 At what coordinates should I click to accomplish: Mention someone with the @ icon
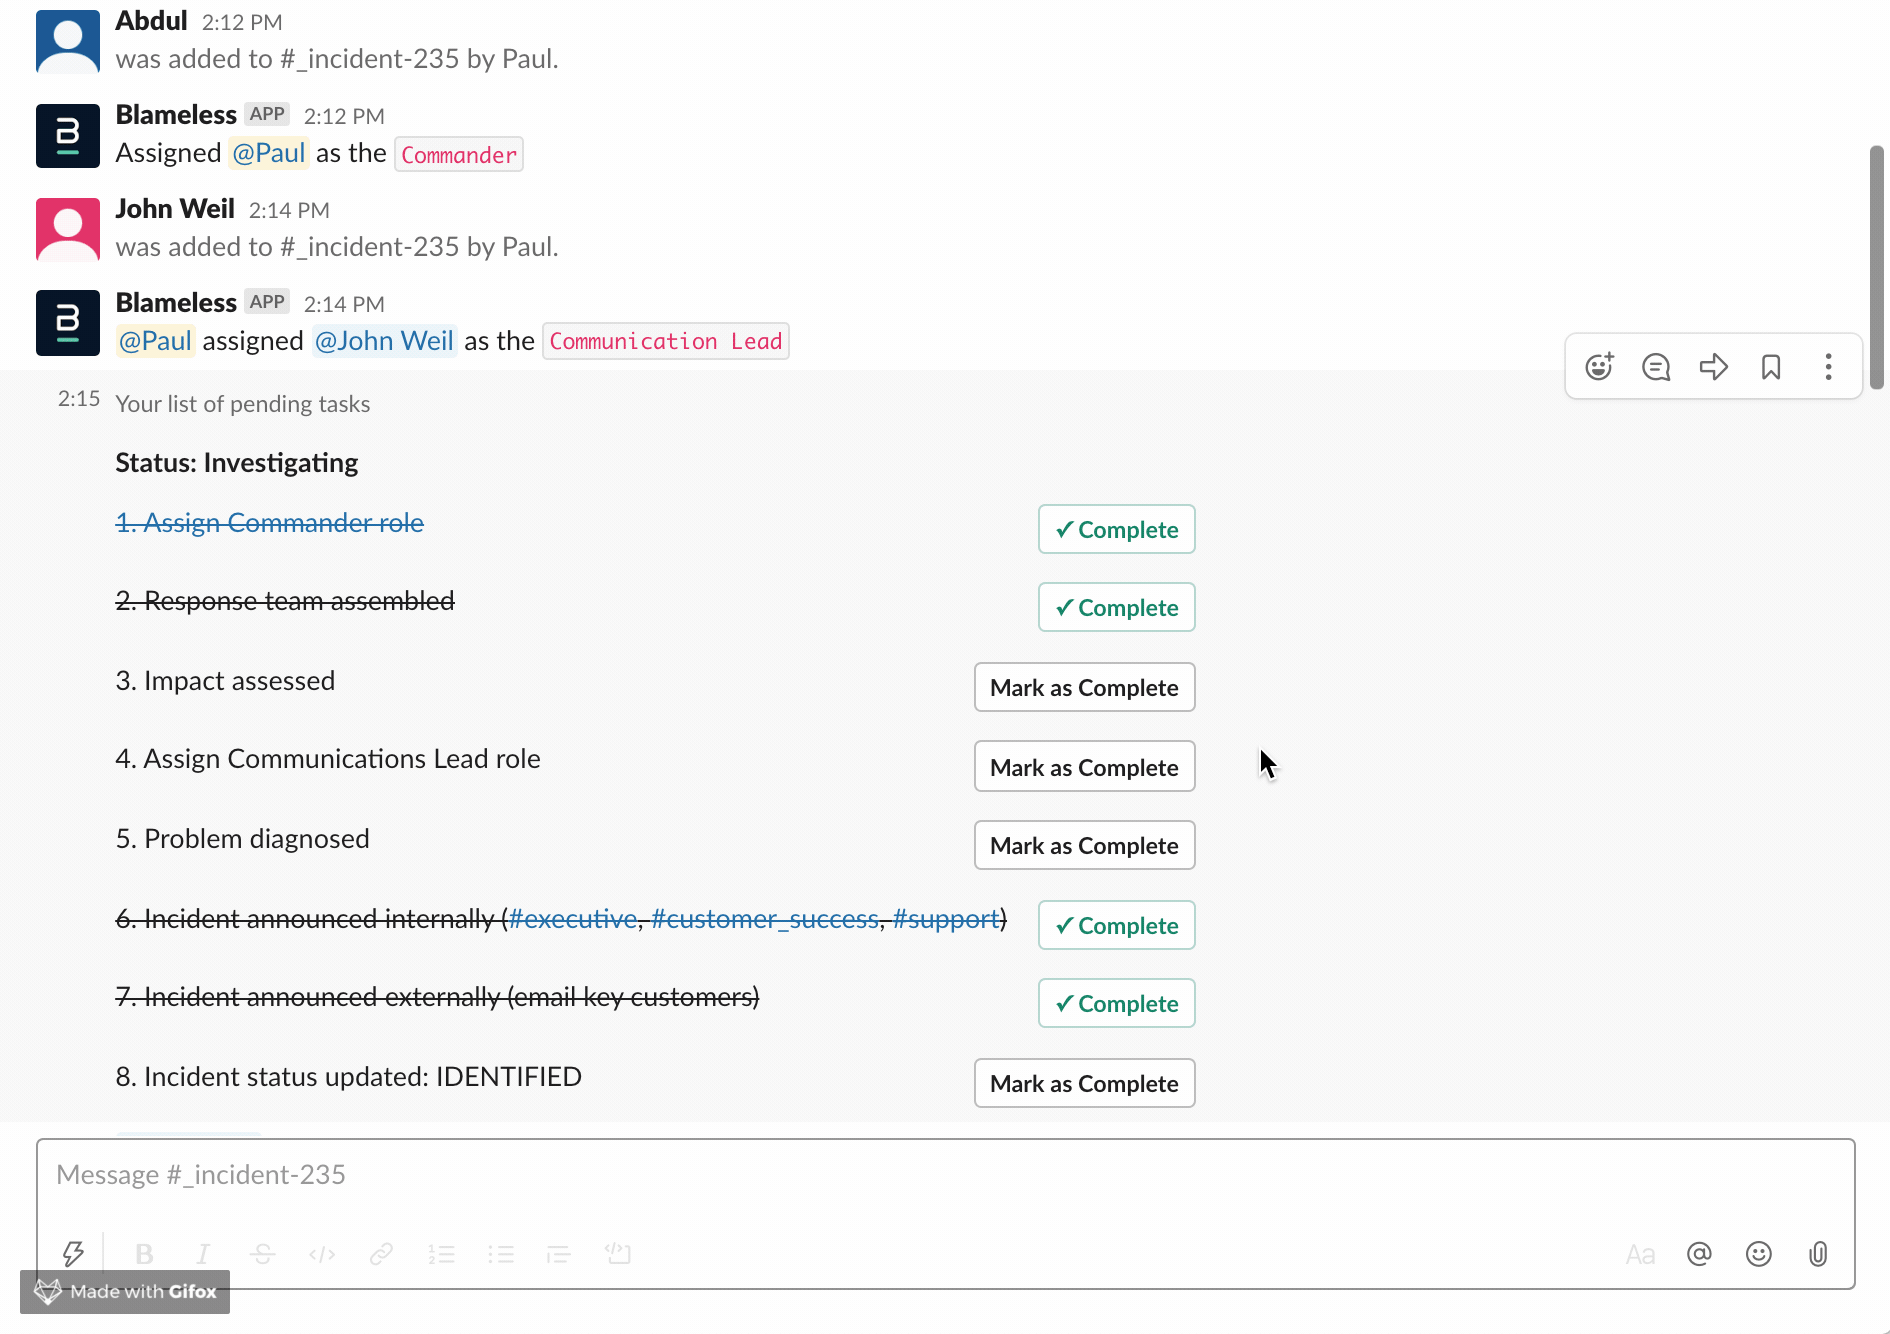point(1699,1254)
